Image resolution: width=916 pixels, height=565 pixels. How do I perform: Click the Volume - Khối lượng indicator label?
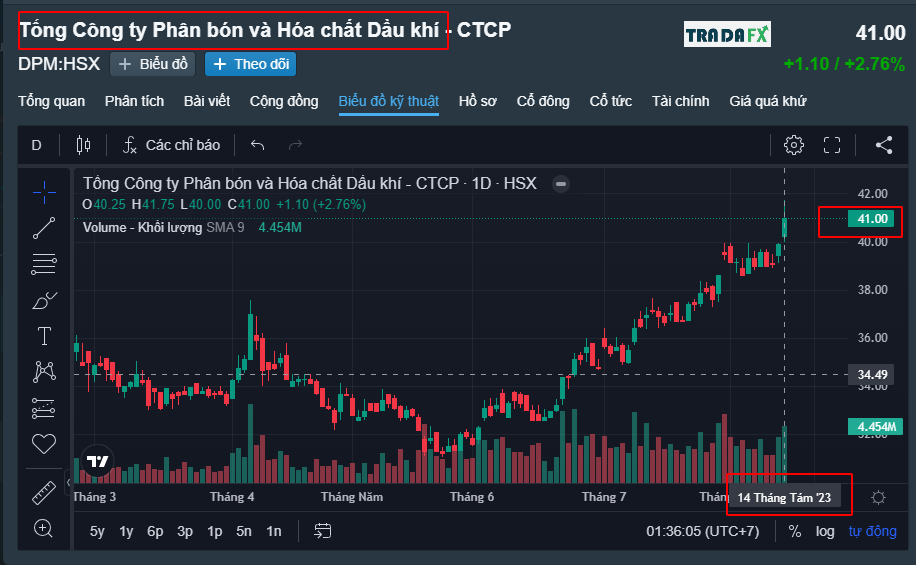click(x=142, y=227)
